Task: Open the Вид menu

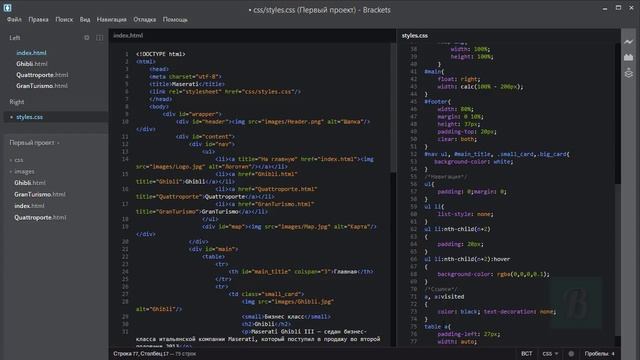Action: coord(85,20)
